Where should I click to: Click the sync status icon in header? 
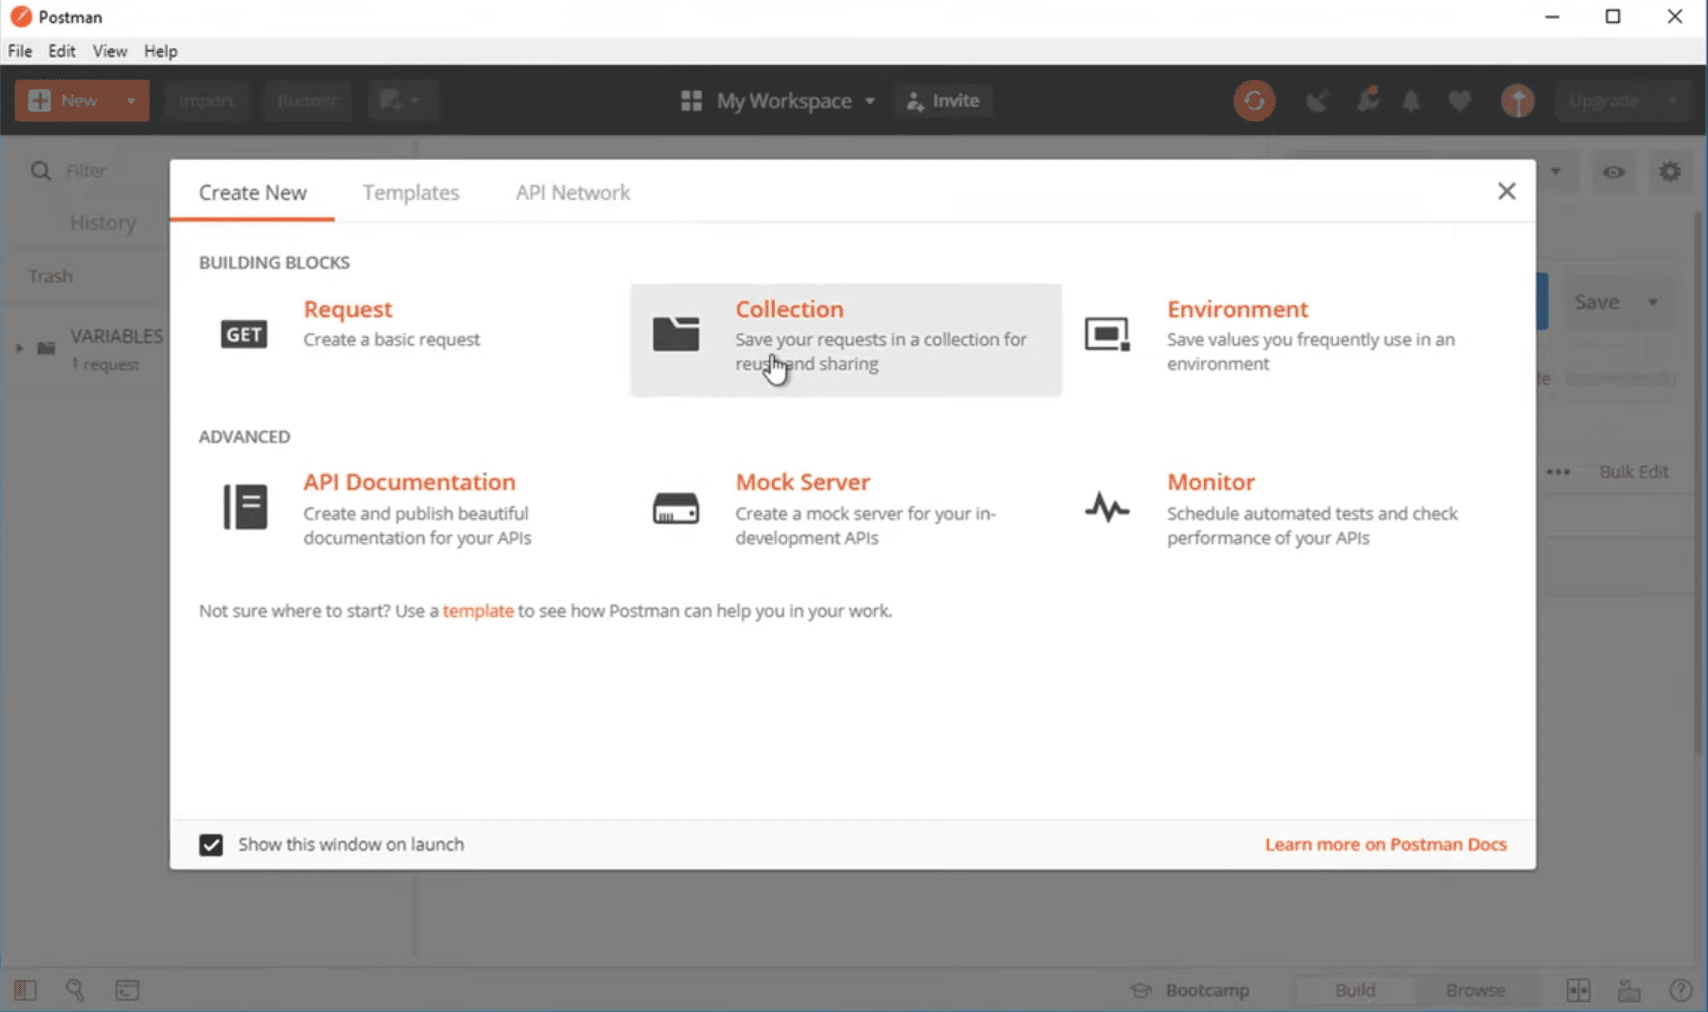[x=1254, y=101]
